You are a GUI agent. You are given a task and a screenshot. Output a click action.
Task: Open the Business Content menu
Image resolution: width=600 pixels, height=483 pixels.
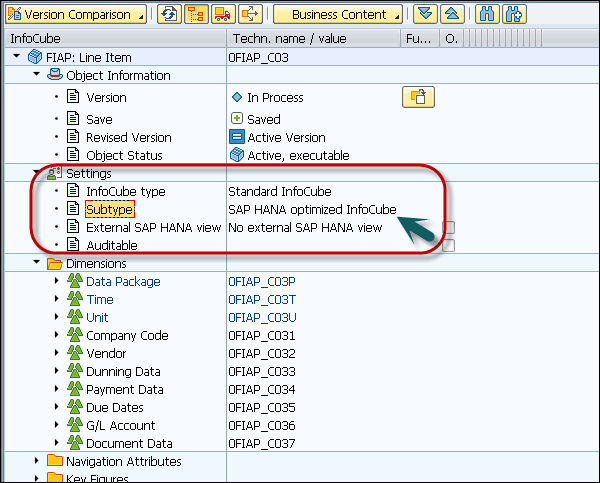pos(336,15)
